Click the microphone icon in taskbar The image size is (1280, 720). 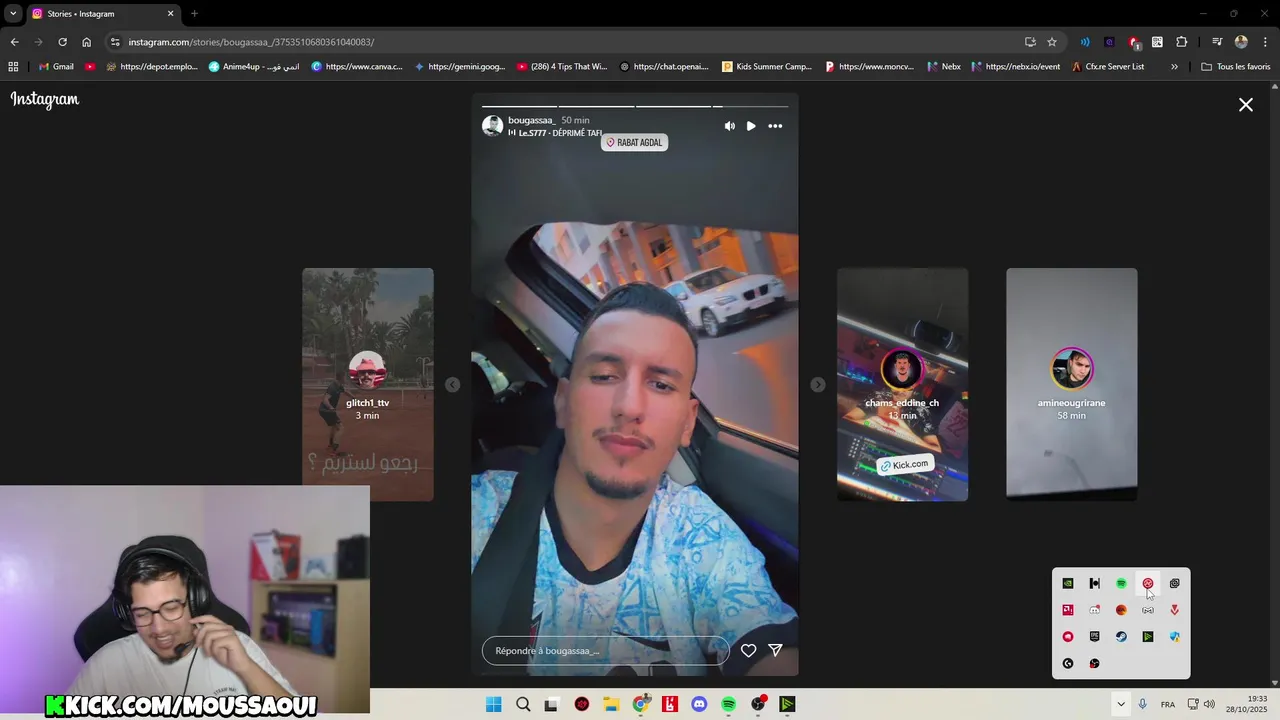click(1142, 704)
